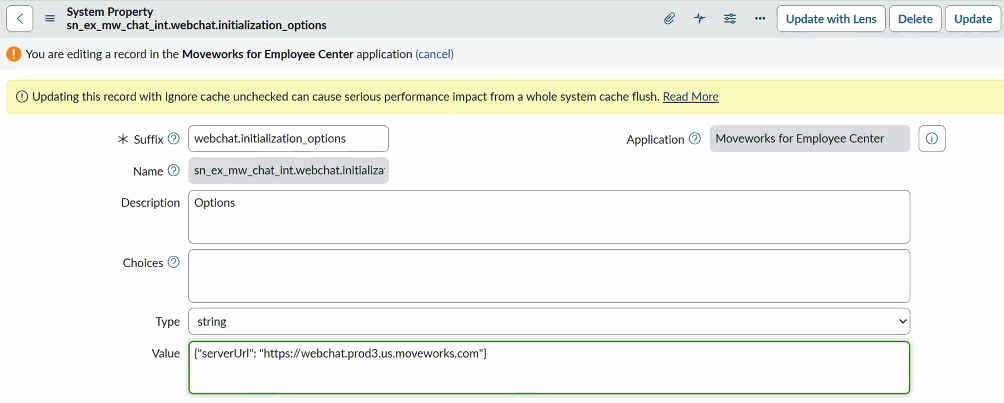Click the read-only Name field
This screenshot has height=403, width=1004.
pos(288,170)
